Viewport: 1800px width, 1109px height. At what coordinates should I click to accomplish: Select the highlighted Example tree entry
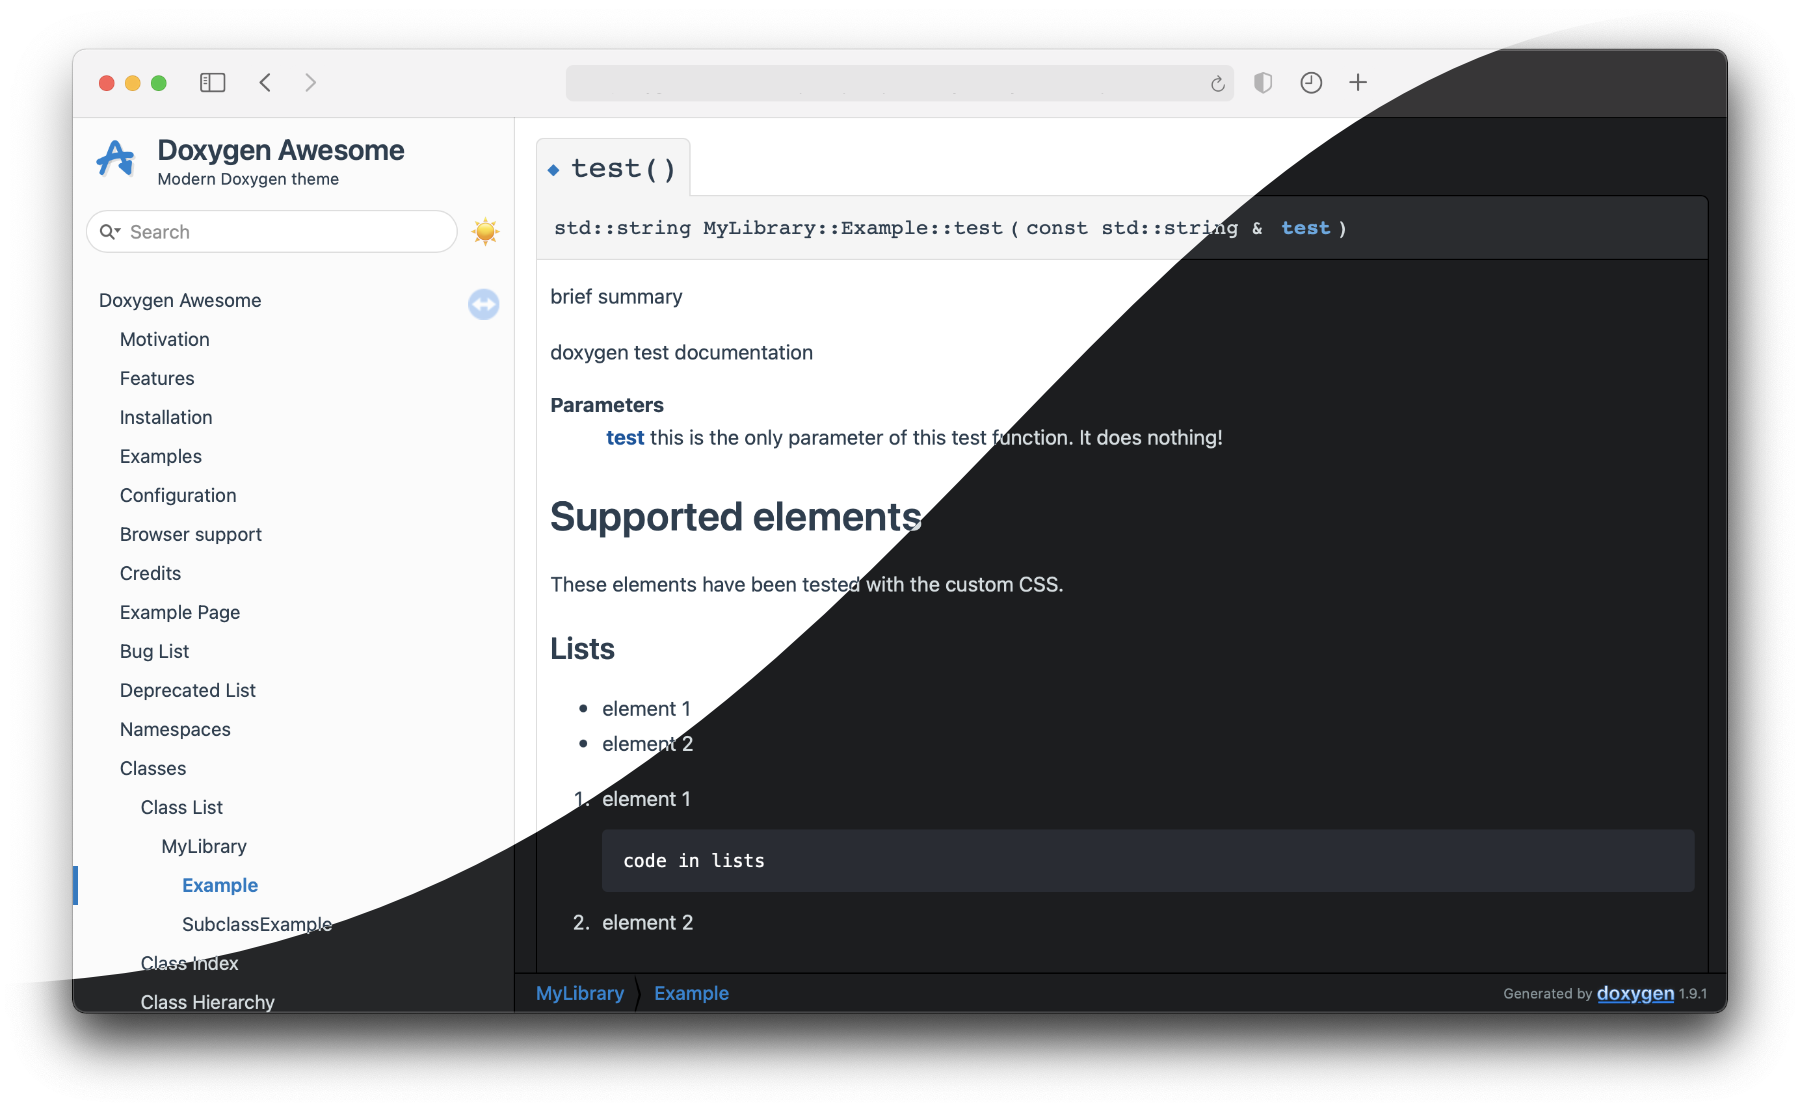[x=220, y=886]
